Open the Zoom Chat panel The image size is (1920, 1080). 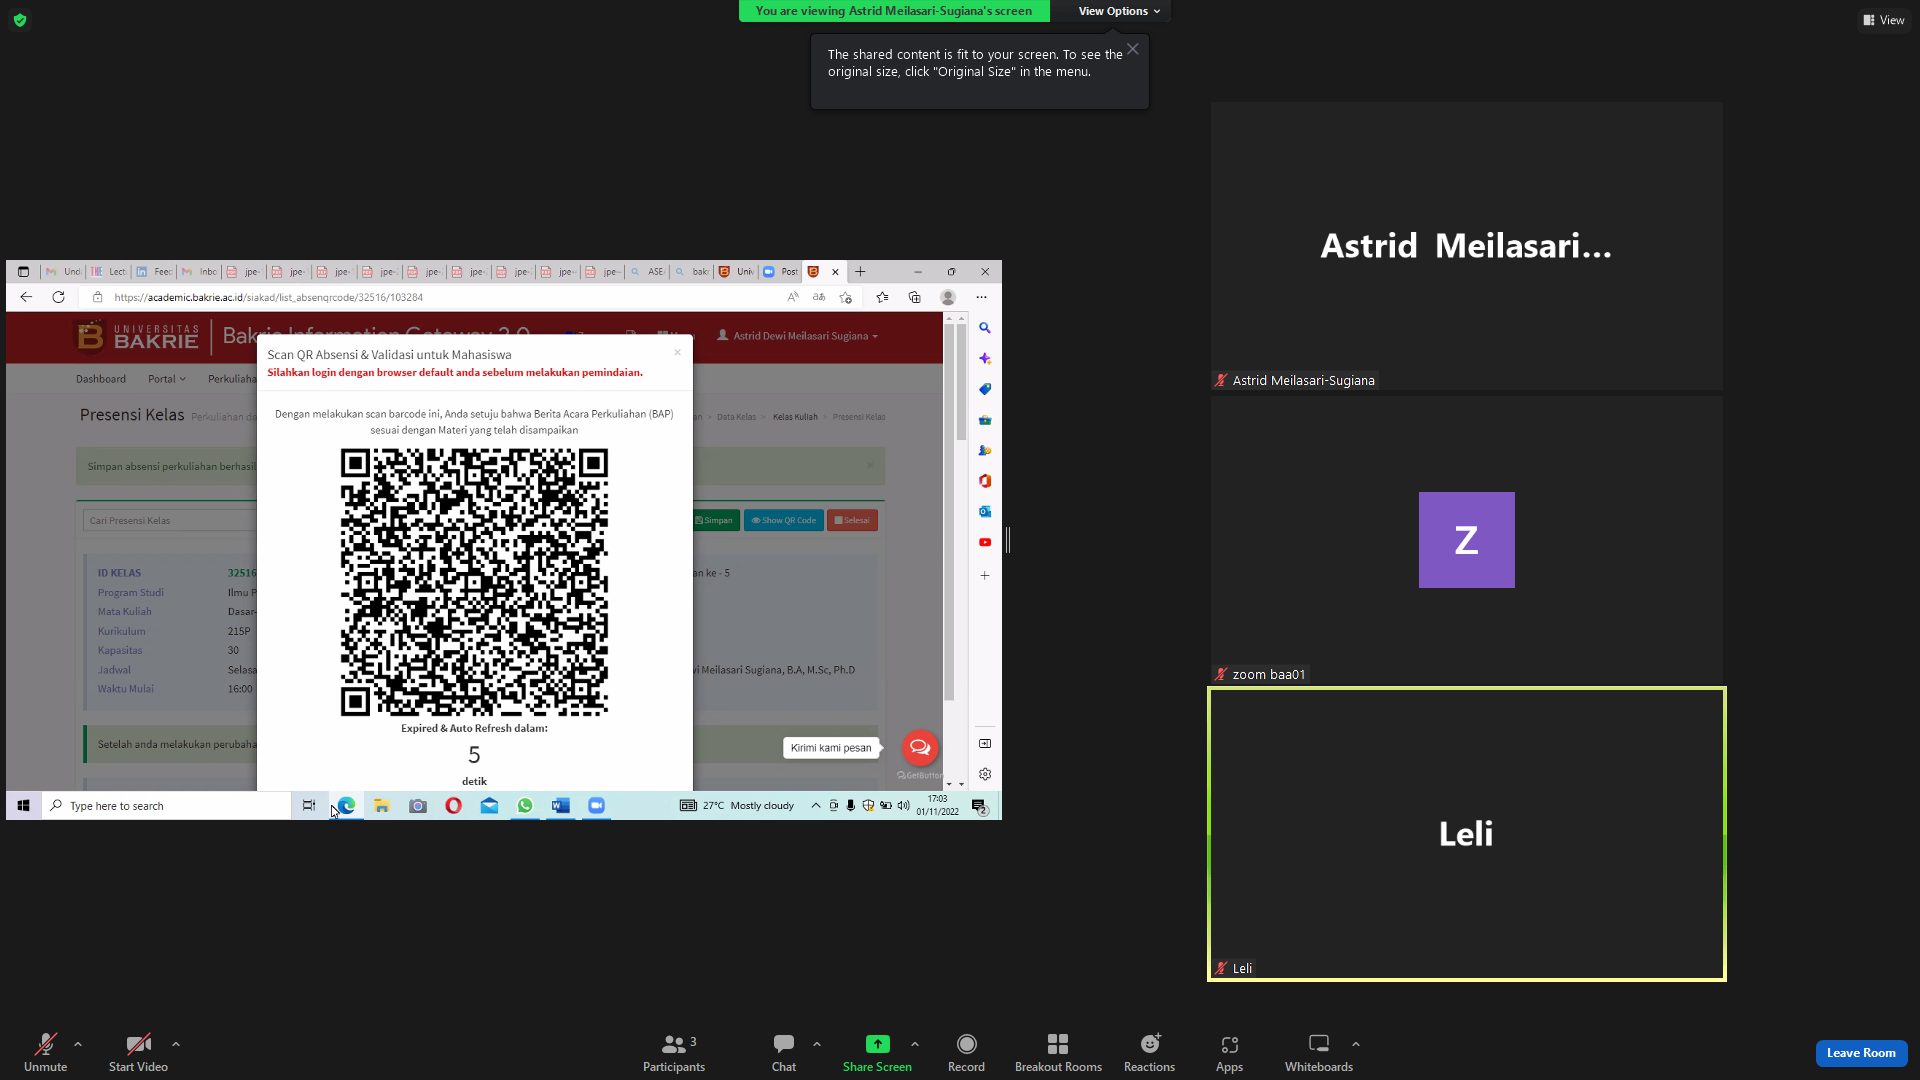(784, 1053)
